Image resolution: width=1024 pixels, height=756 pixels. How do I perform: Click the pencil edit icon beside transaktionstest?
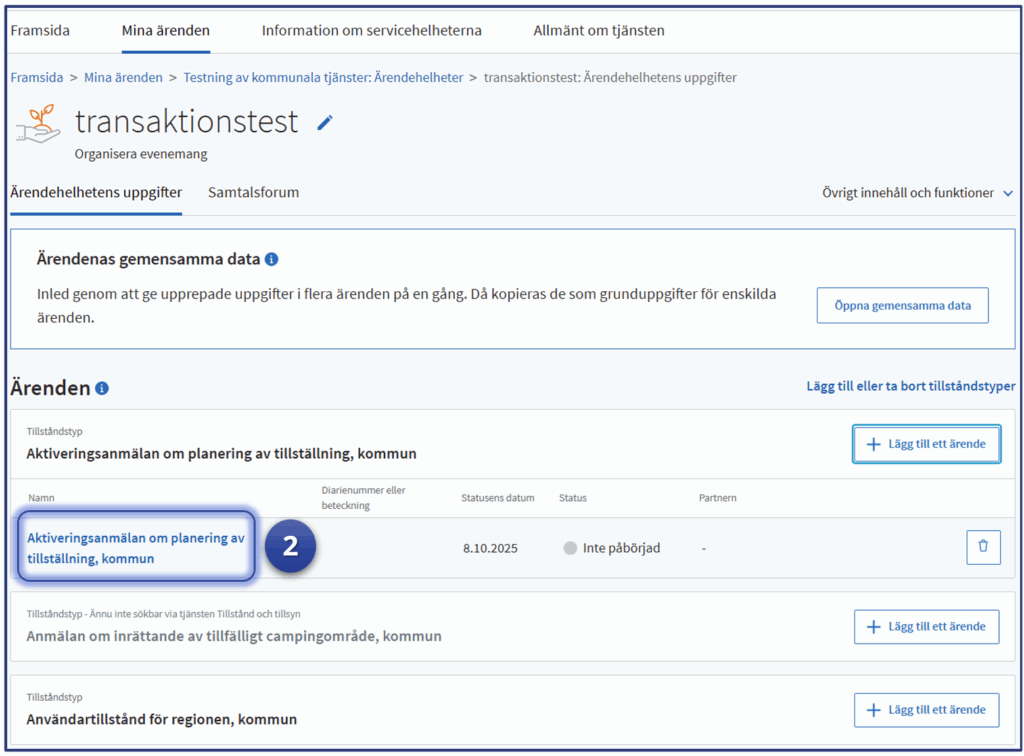point(325,123)
